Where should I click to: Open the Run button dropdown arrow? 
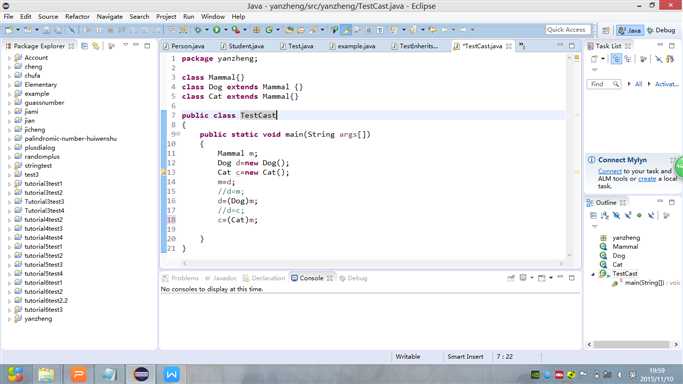225,30
